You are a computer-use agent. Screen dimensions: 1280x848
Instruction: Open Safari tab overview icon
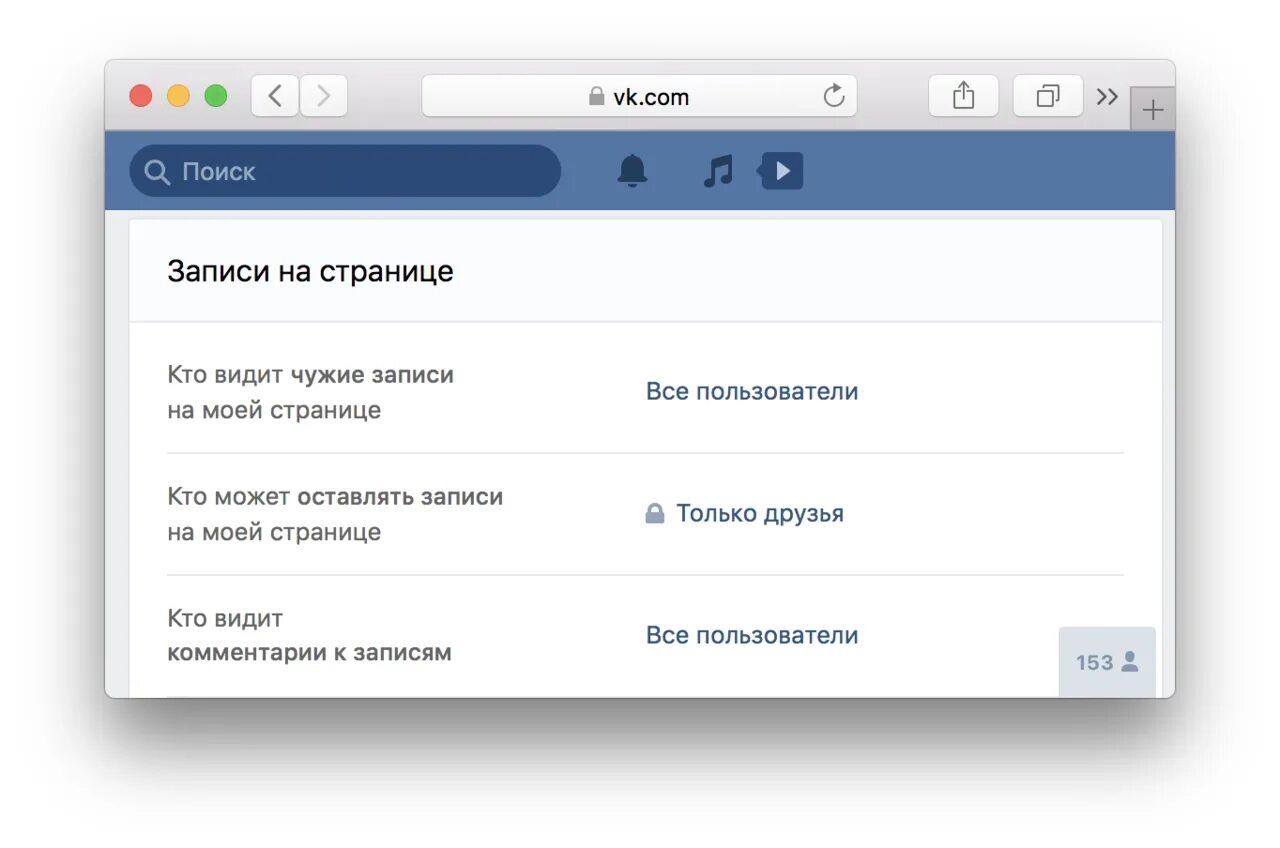(1047, 95)
